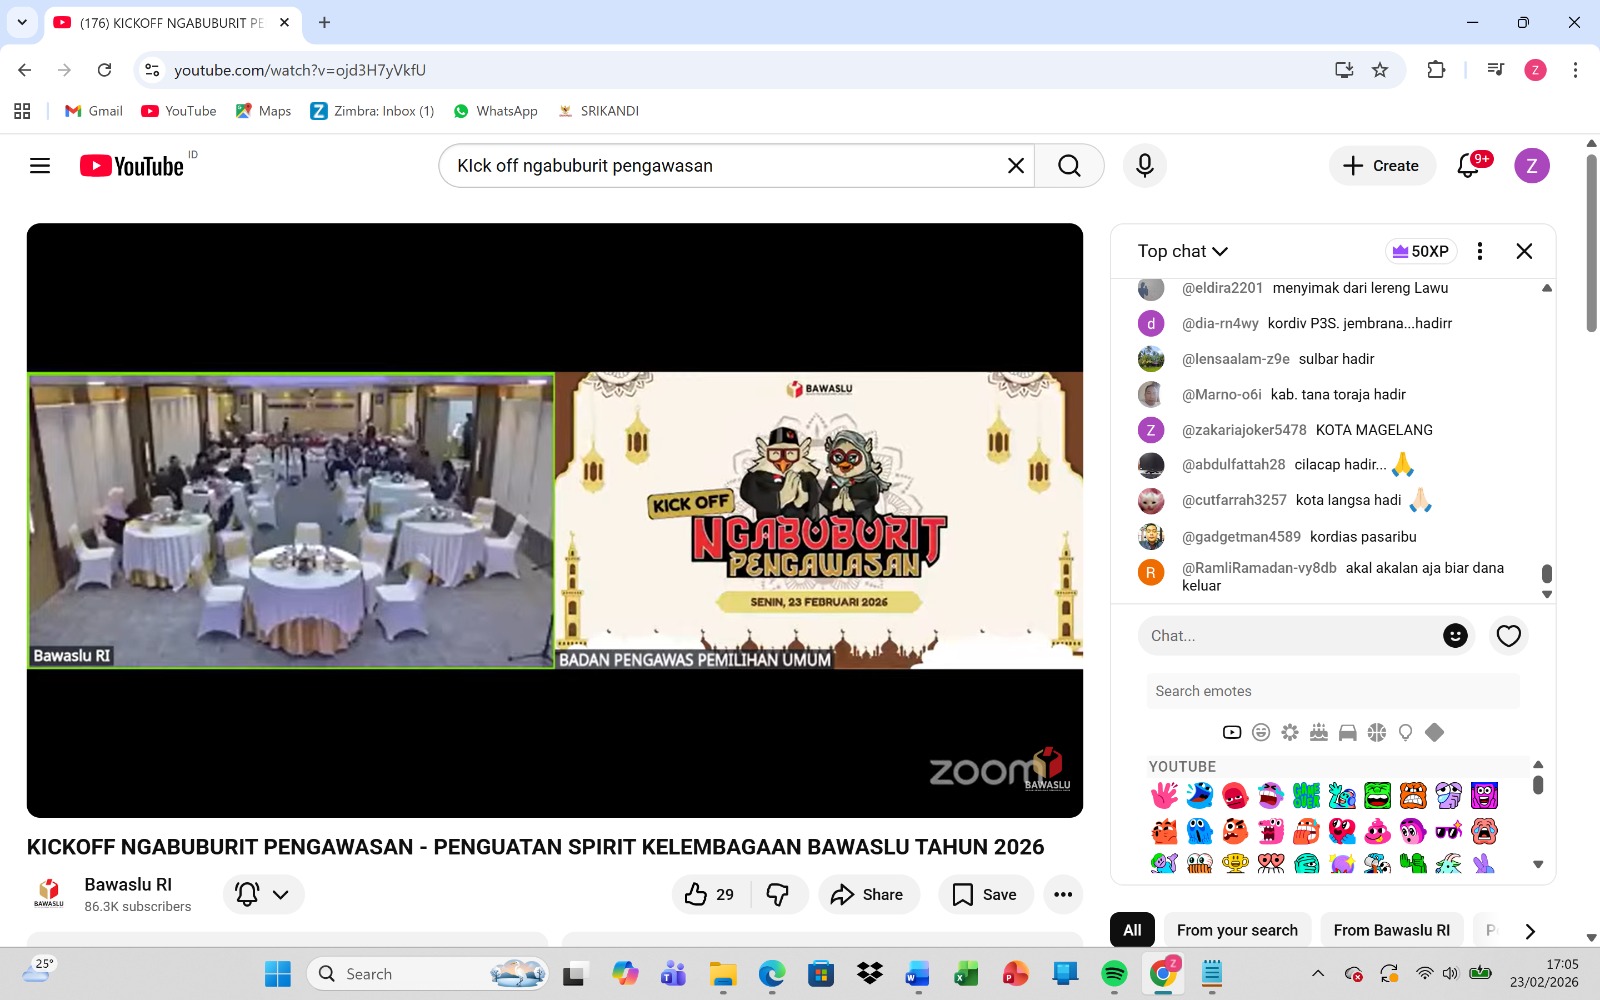Save video to a playlist
The image size is (1600, 1000).
985,894
